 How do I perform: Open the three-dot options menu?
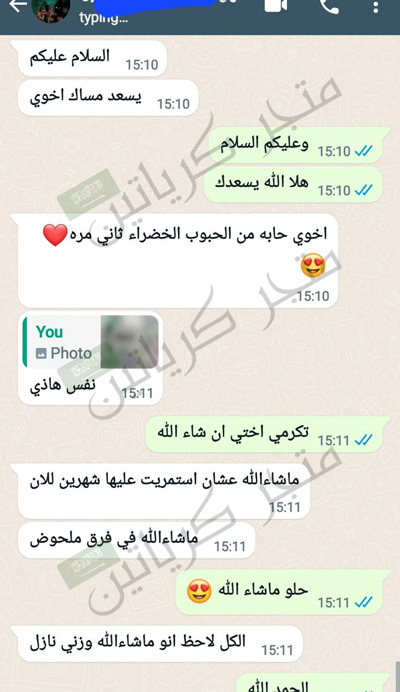point(376,7)
